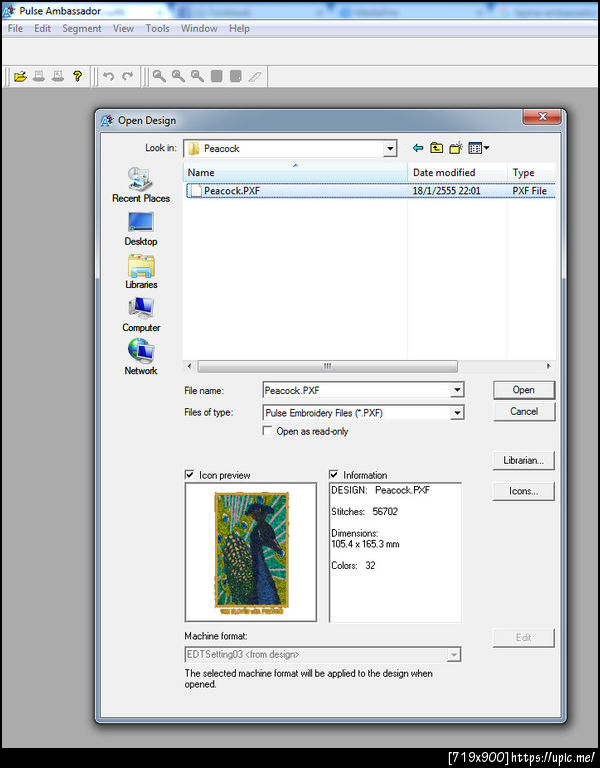Open the Tools menu
Screen dimensions: 600x768
[x=157, y=28]
